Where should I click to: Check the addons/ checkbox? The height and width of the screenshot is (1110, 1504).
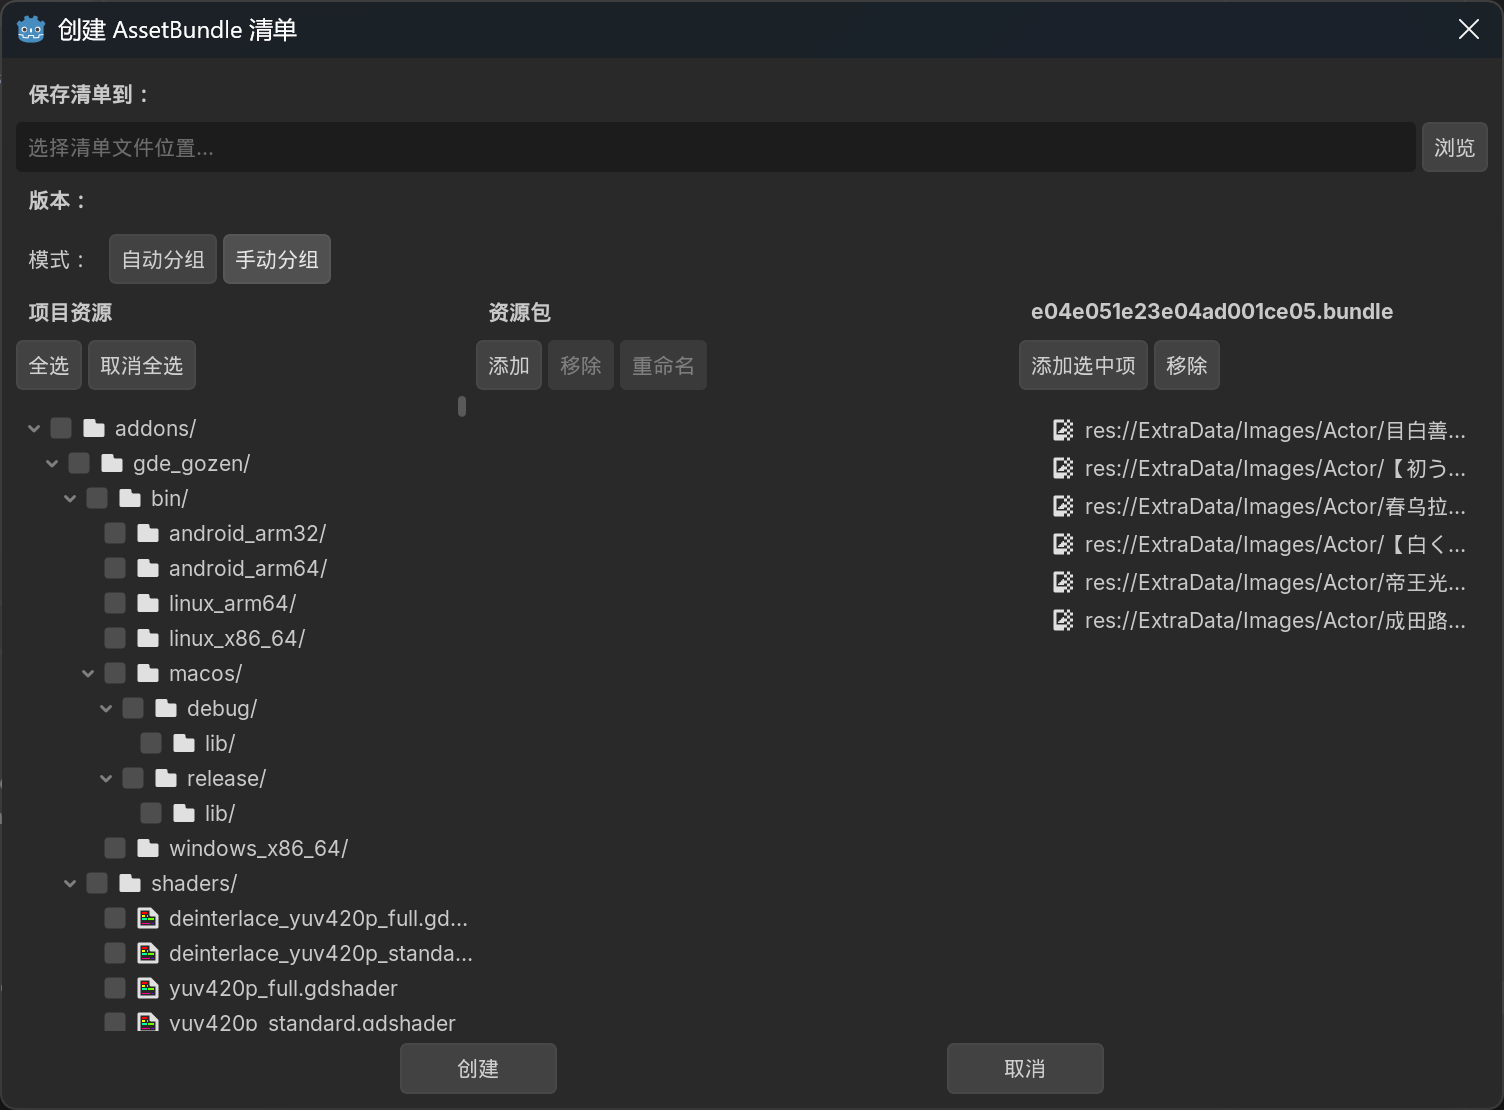(61, 429)
